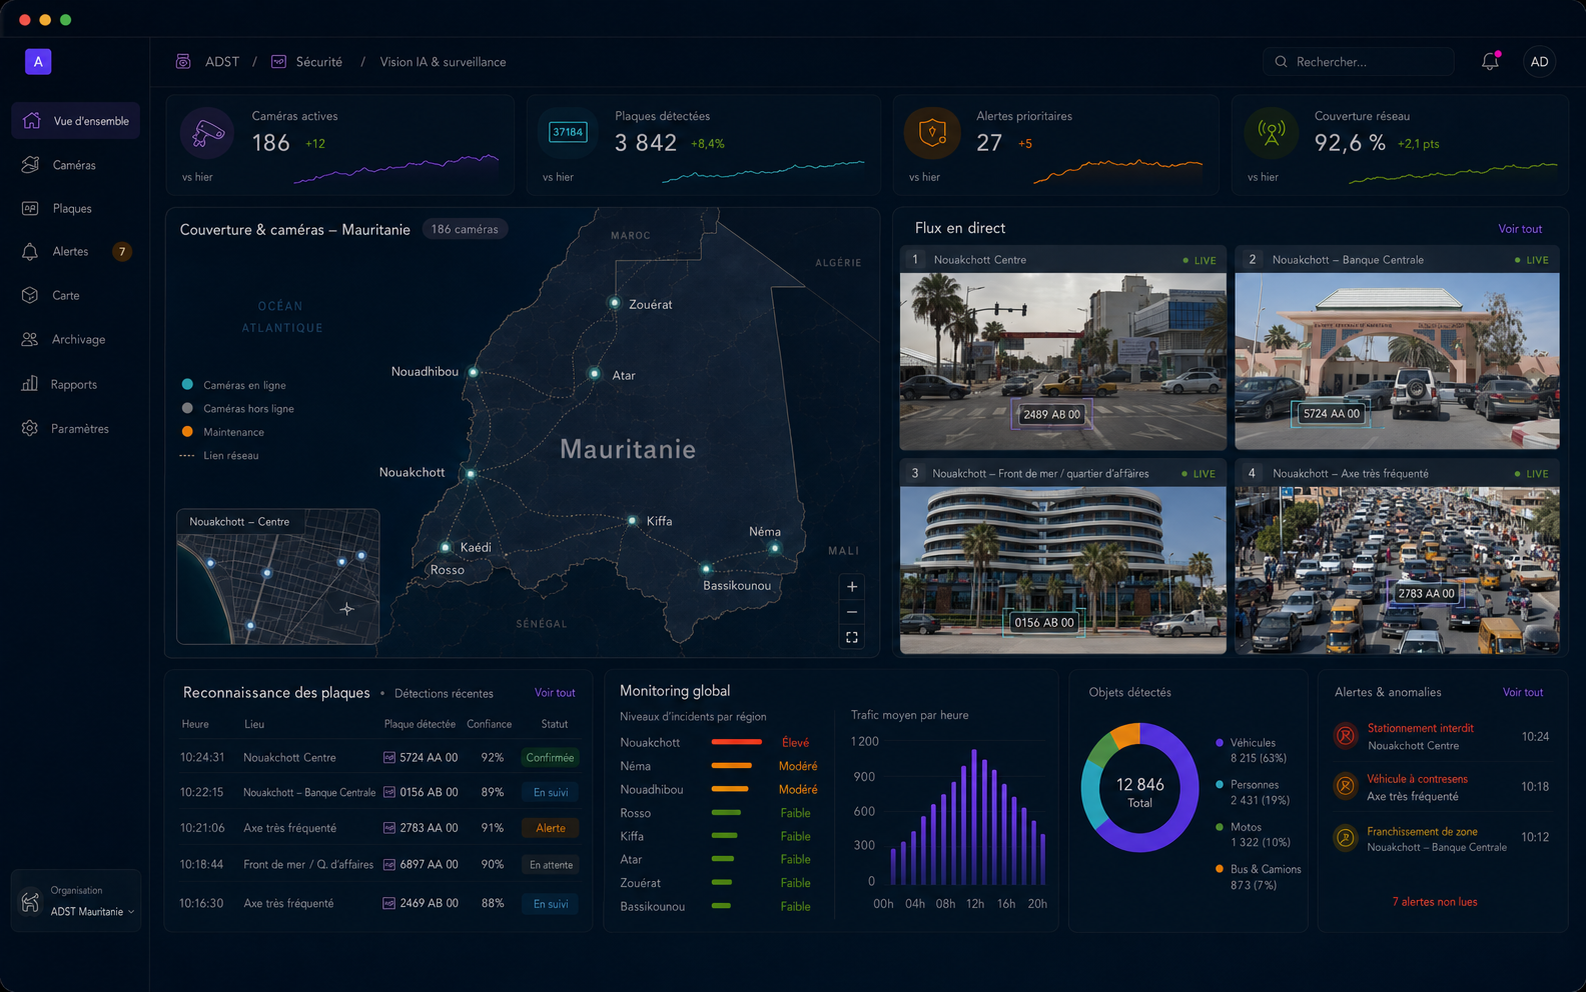Open Caméras in the sidebar
Viewport: 1586px width, 992px height.
(x=75, y=165)
